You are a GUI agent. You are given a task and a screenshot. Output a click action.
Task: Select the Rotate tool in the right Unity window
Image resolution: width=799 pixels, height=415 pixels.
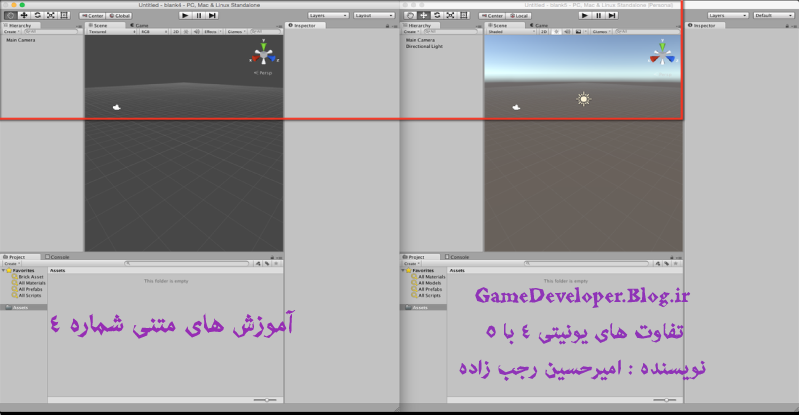point(437,15)
